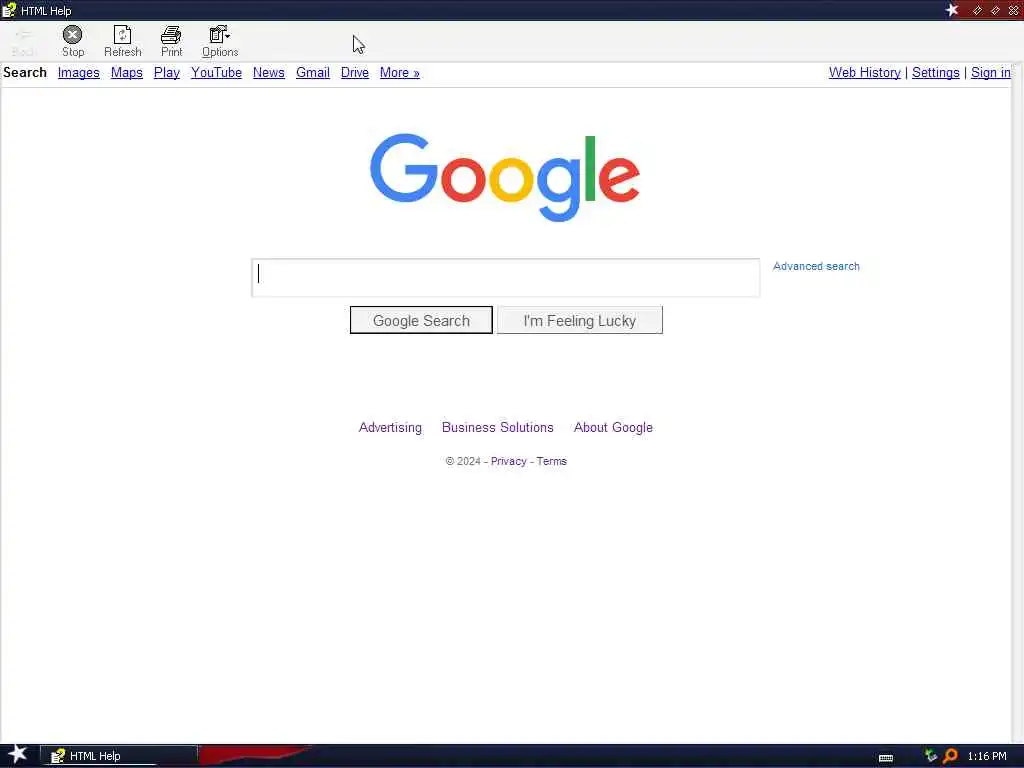Click the greyed-out Back toolbar button
Image resolution: width=1024 pixels, height=768 pixels.
point(23,41)
